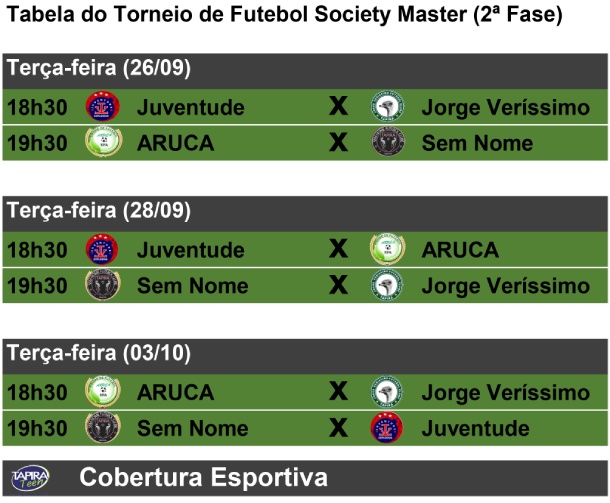Click Juventude crest in 26/09 18h30 match
Image resolution: width=610 pixels, height=503 pixels.
tap(102, 106)
